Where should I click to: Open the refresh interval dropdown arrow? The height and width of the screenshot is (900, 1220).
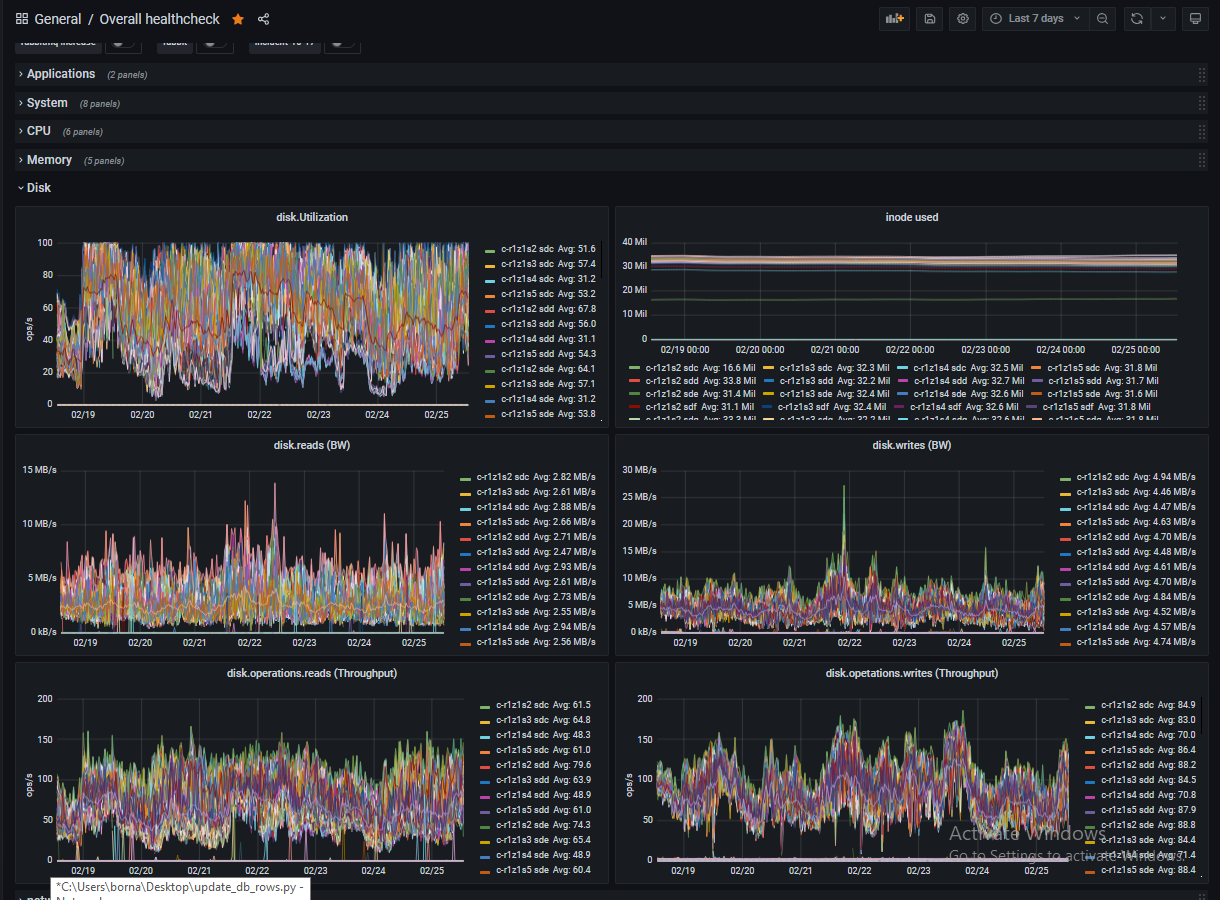click(x=1163, y=19)
